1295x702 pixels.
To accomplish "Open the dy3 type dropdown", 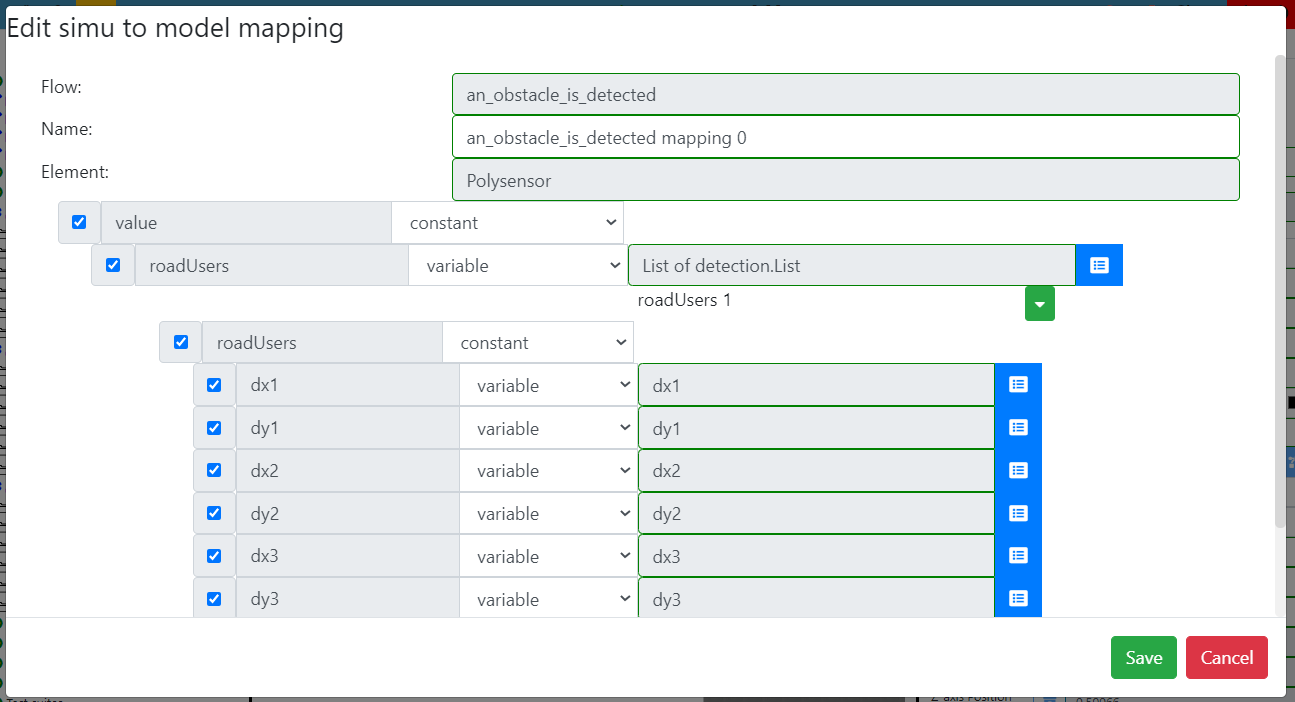I will [548, 599].
